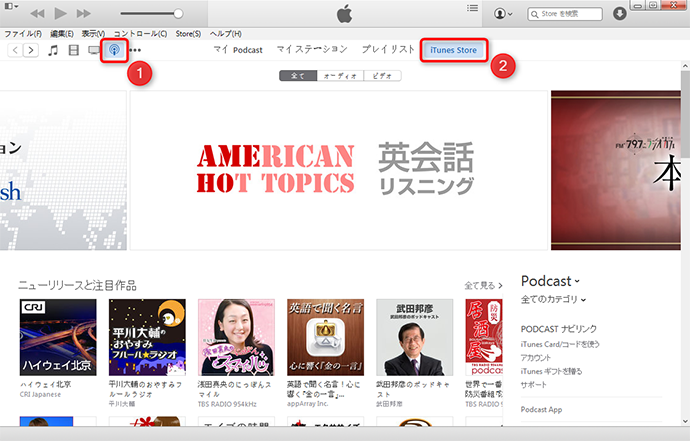Select the Podcast library icon
This screenshot has height=441, width=690.
coord(114,50)
